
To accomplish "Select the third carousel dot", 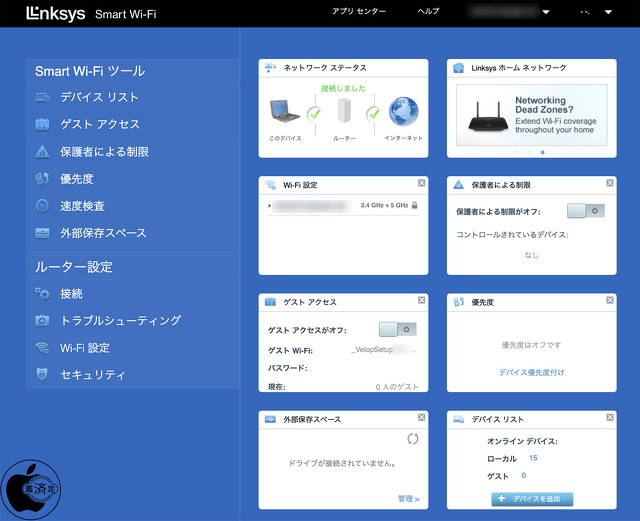I will (542, 152).
